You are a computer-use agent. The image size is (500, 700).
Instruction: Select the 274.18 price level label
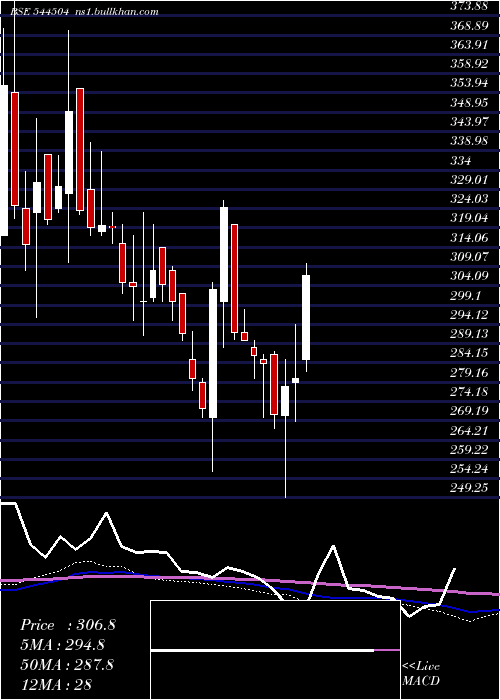coord(469,392)
